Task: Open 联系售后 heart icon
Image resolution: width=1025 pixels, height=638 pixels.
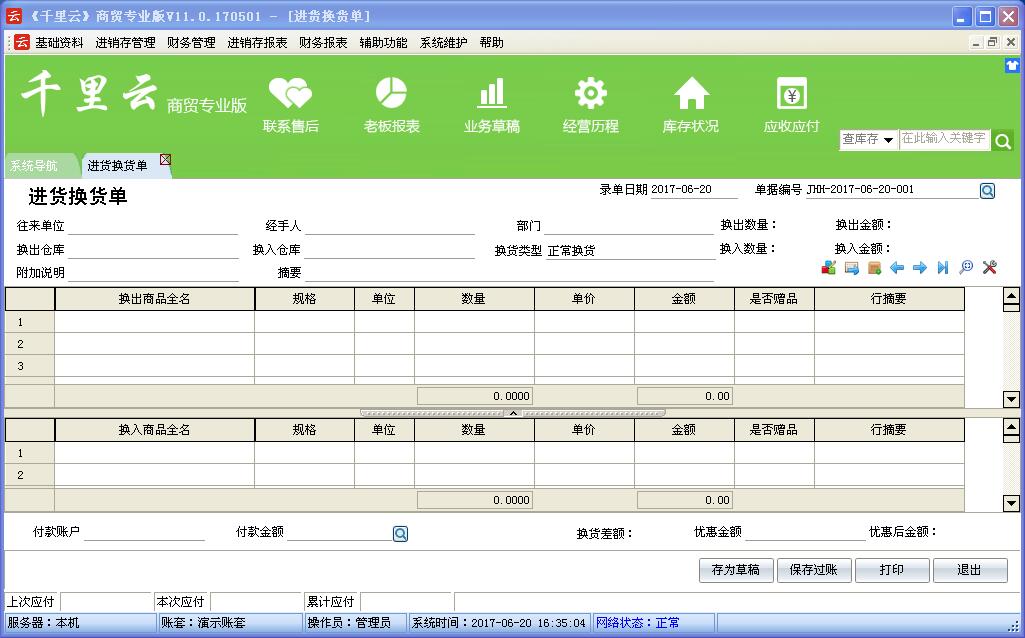Action: tap(290, 94)
